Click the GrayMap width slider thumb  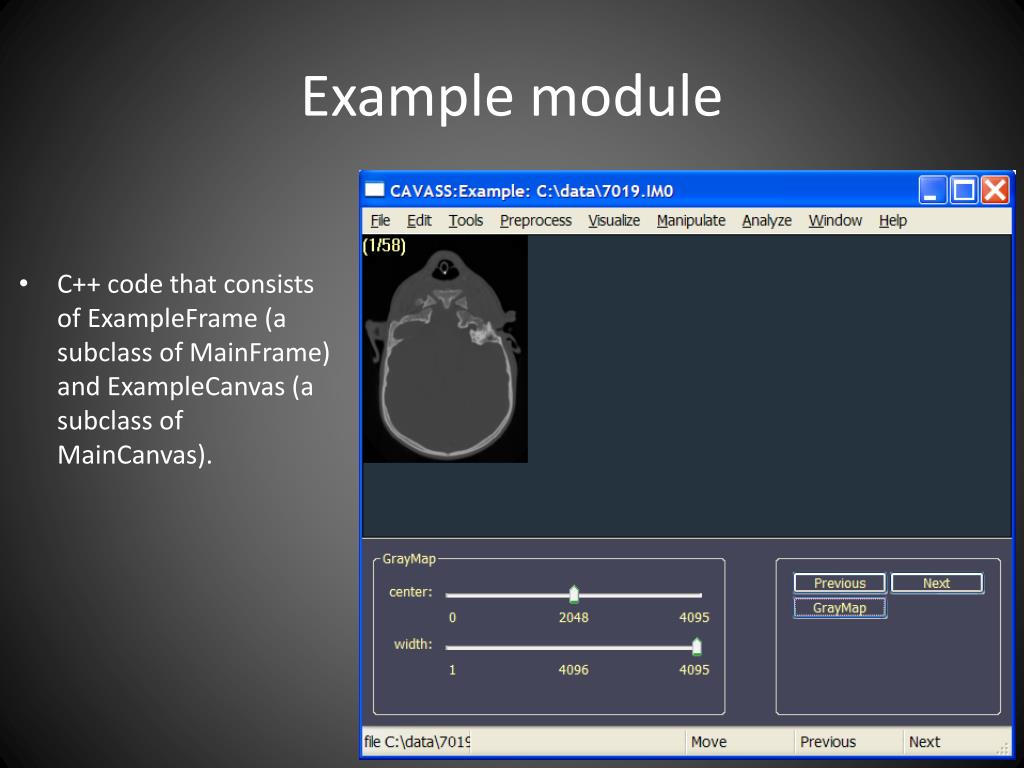696,647
